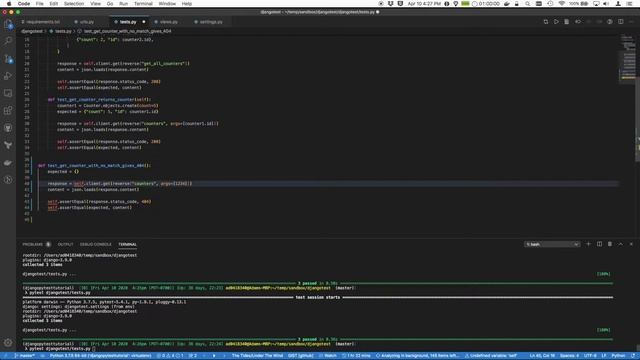Image resolution: width=640 pixels, height=360 pixels.
Task: Click the macOS Spotlight search icon
Action: [x=527, y=4]
